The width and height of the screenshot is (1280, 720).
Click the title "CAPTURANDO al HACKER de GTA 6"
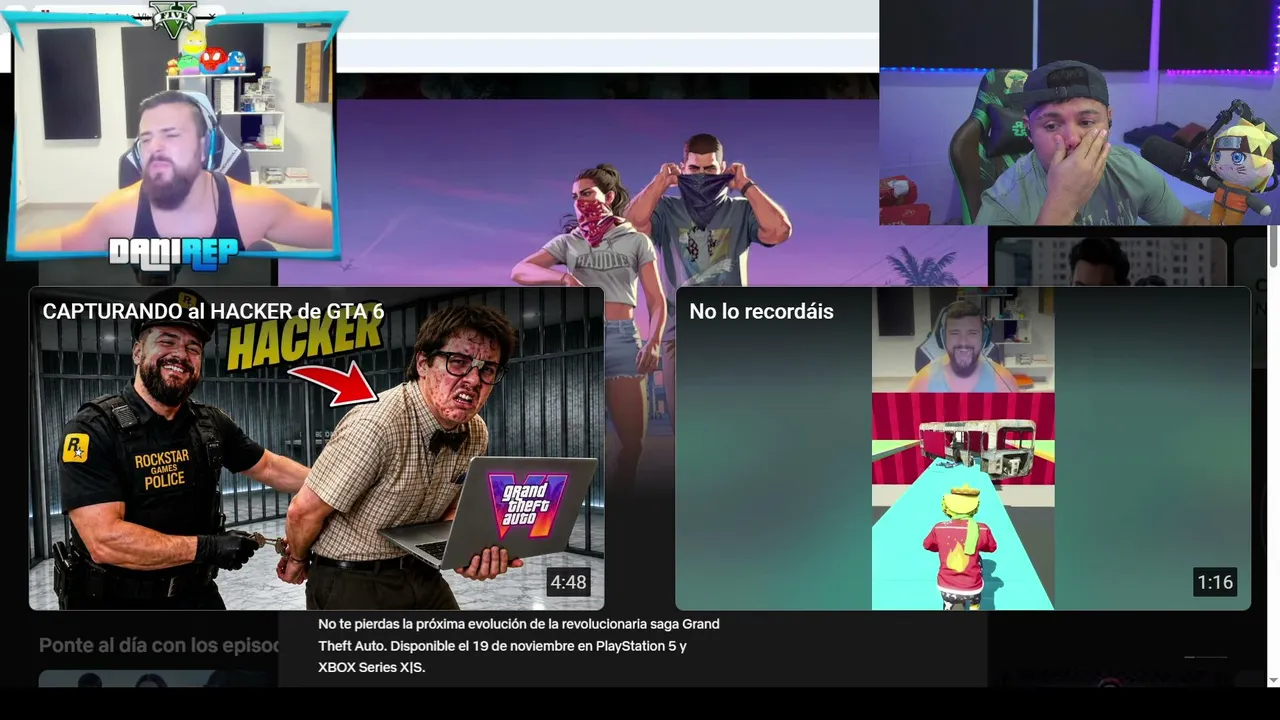click(x=213, y=311)
